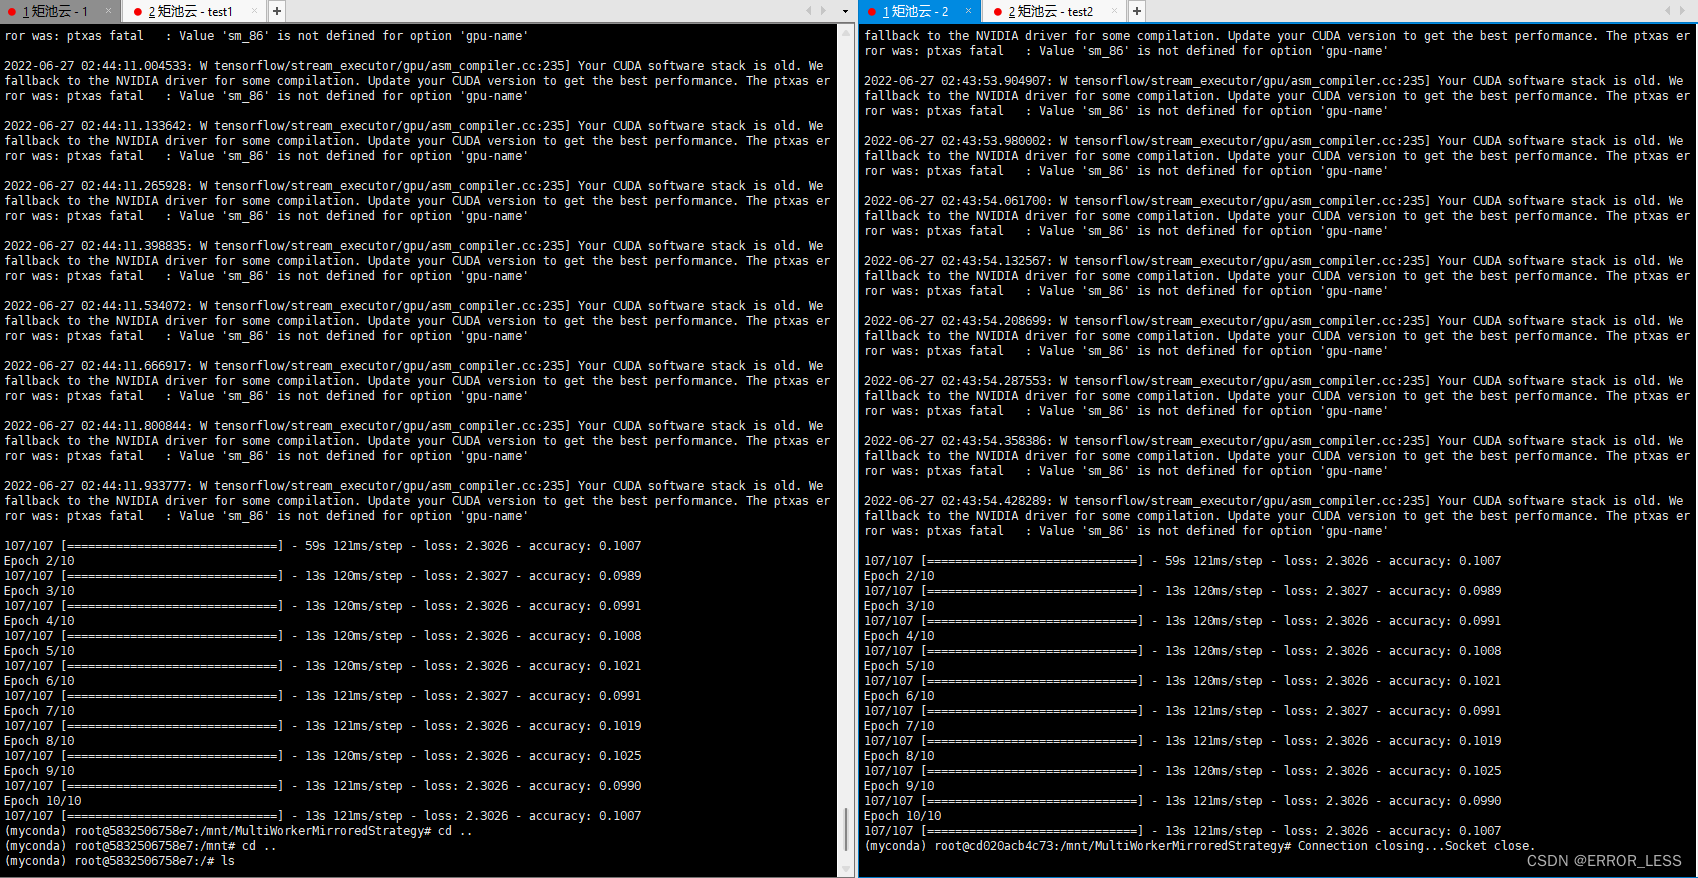Click the log timestamp '02:43:54.358386'
Screen dimensions: 1698x878
[995, 441]
